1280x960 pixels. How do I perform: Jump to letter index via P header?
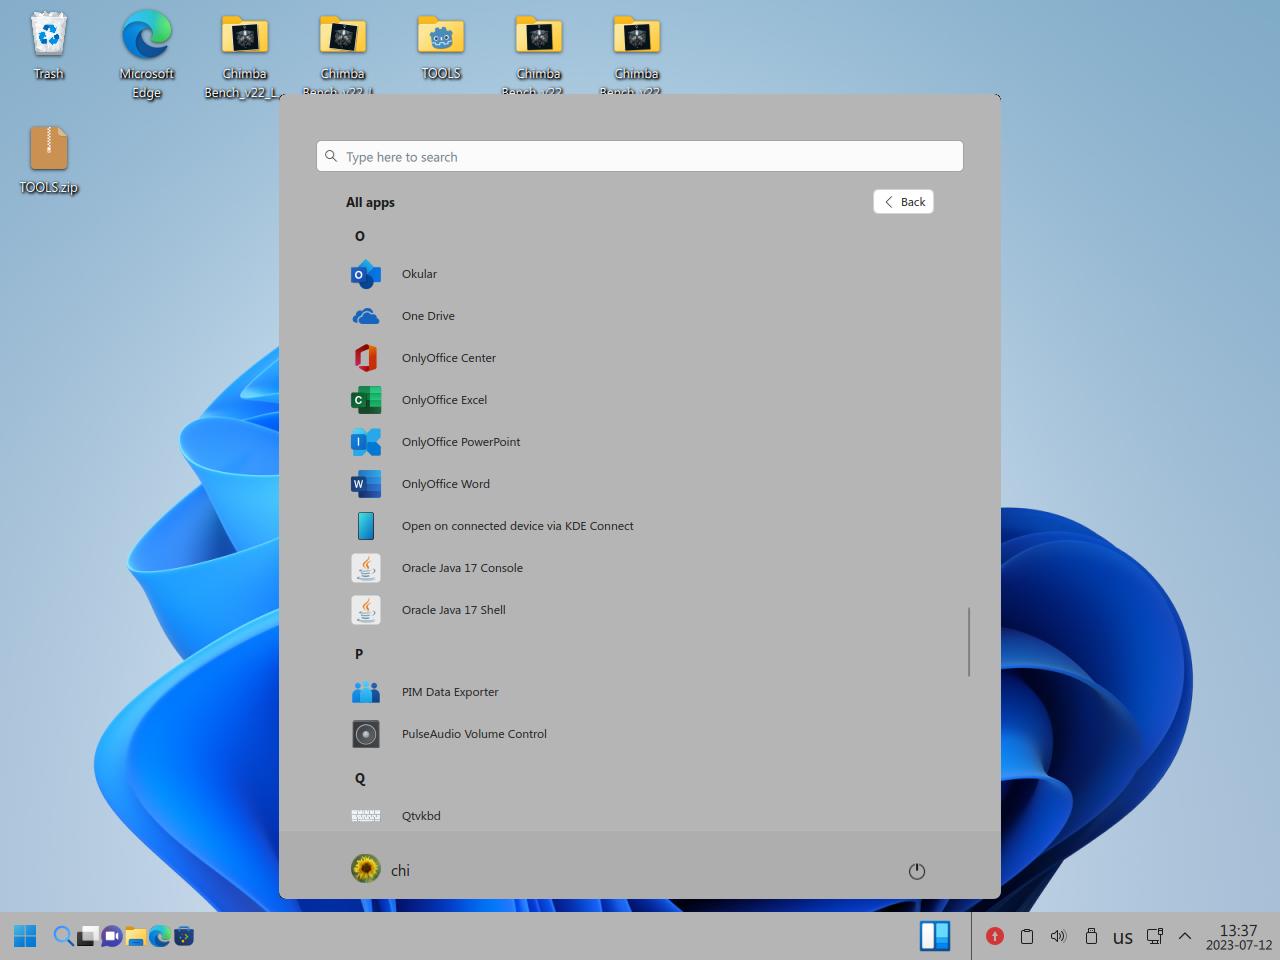point(359,654)
